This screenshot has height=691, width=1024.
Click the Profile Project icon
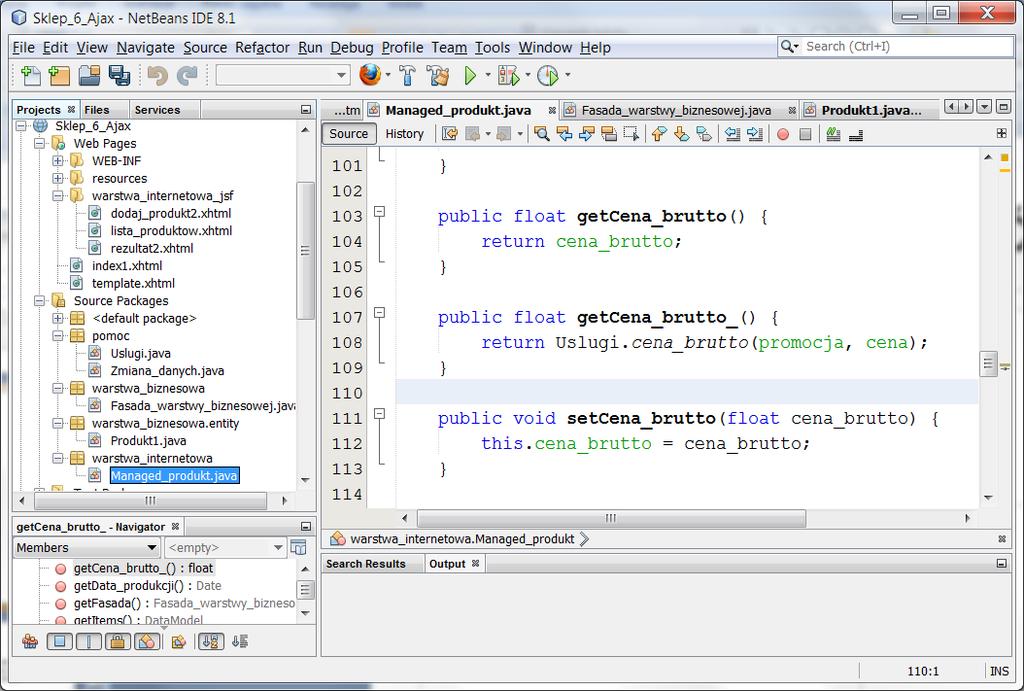tap(548, 76)
